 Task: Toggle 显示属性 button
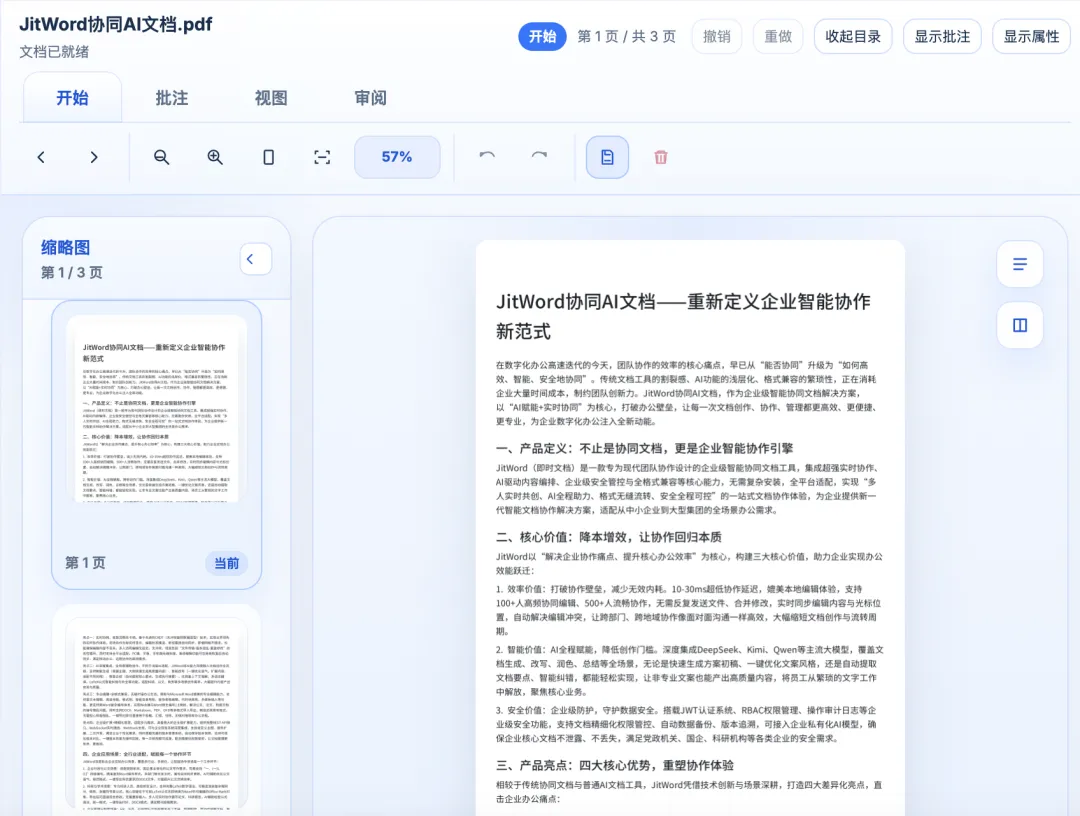[1031, 36]
